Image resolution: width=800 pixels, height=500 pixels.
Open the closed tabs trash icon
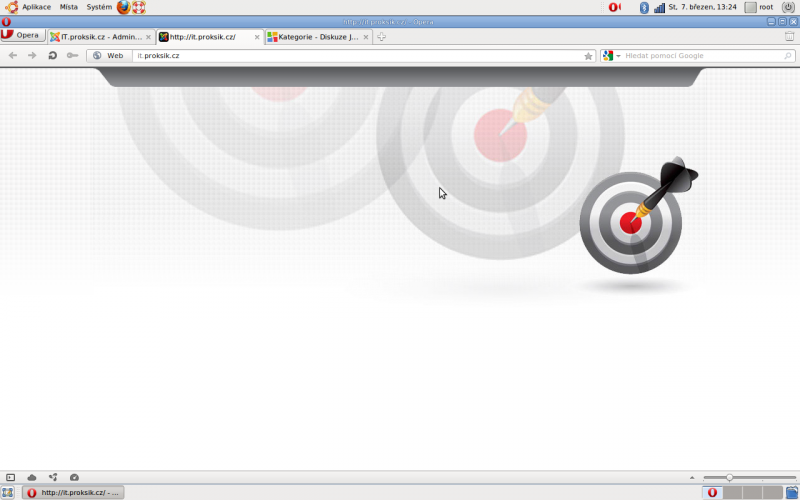pyautogui.click(x=789, y=37)
